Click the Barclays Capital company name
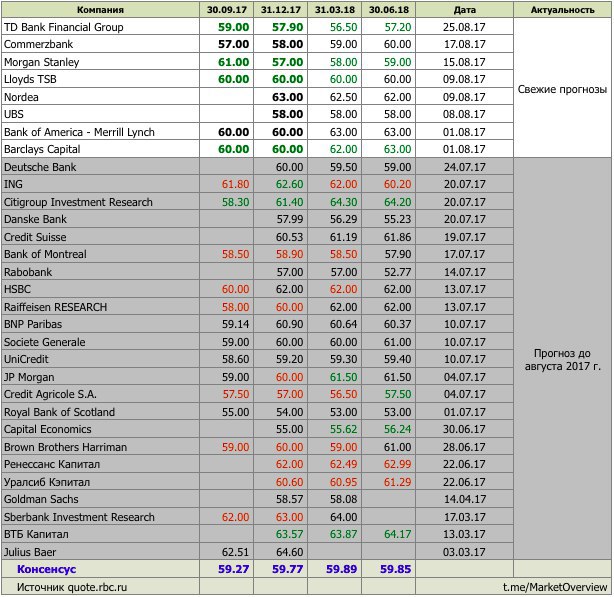Viewport: 614px width, 597px height. pyautogui.click(x=42, y=150)
